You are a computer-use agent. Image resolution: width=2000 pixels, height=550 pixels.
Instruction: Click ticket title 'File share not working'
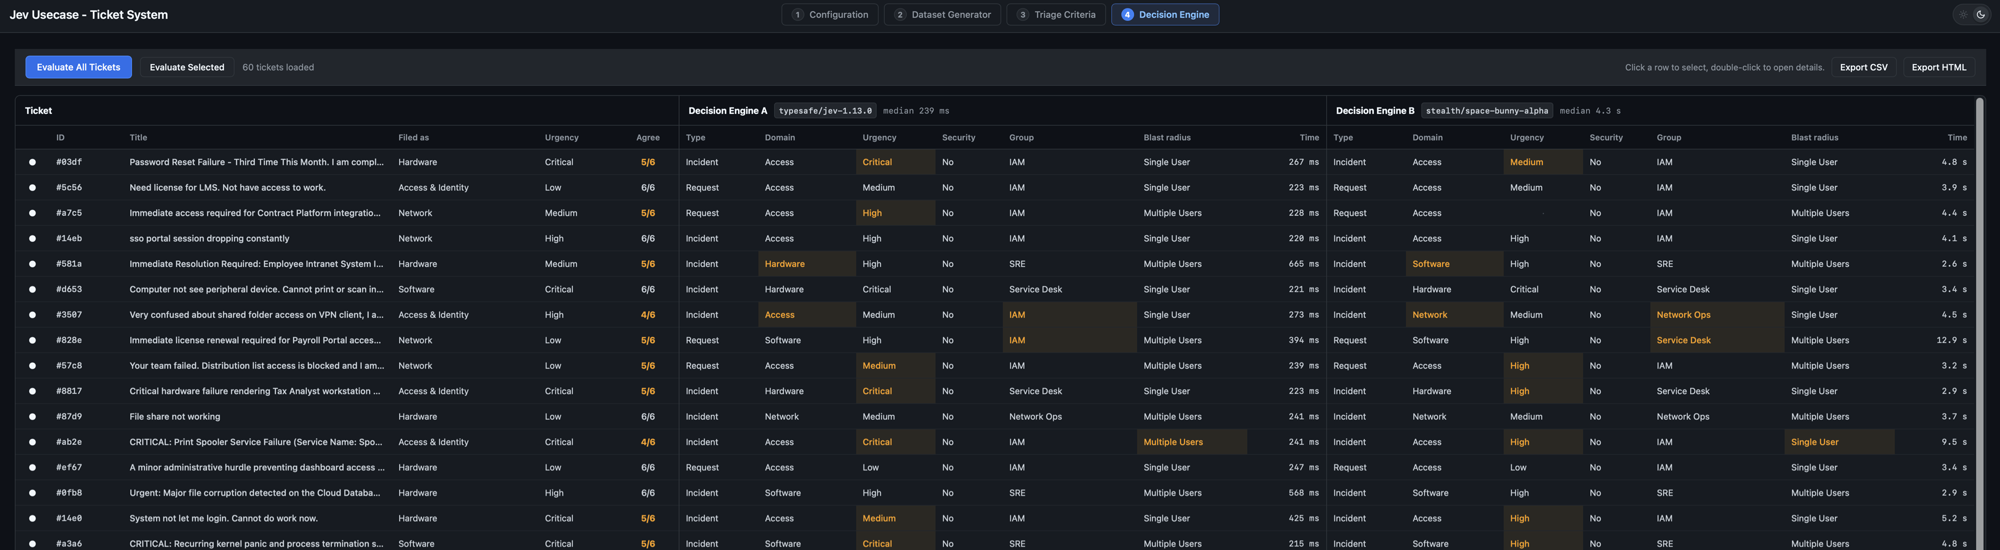[x=175, y=417]
